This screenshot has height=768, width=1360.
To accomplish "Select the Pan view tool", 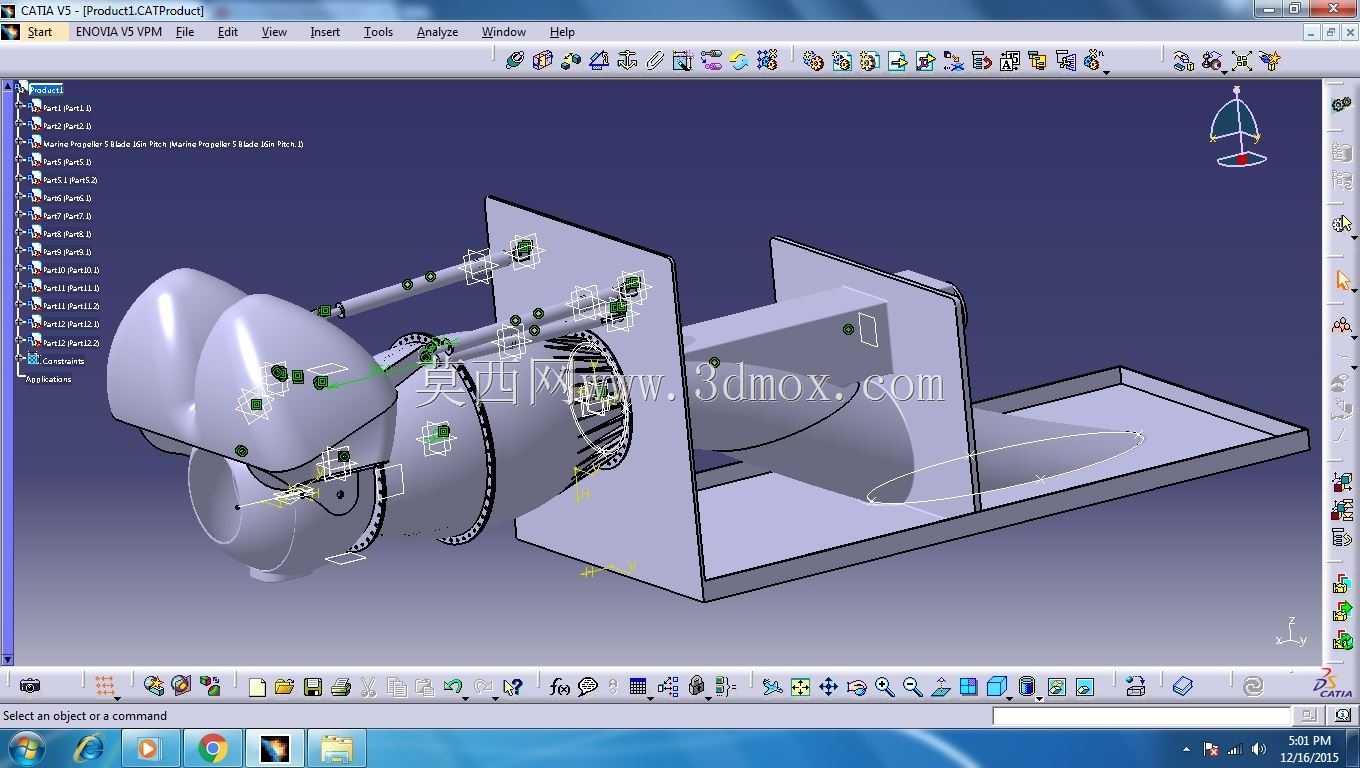I will [828, 687].
